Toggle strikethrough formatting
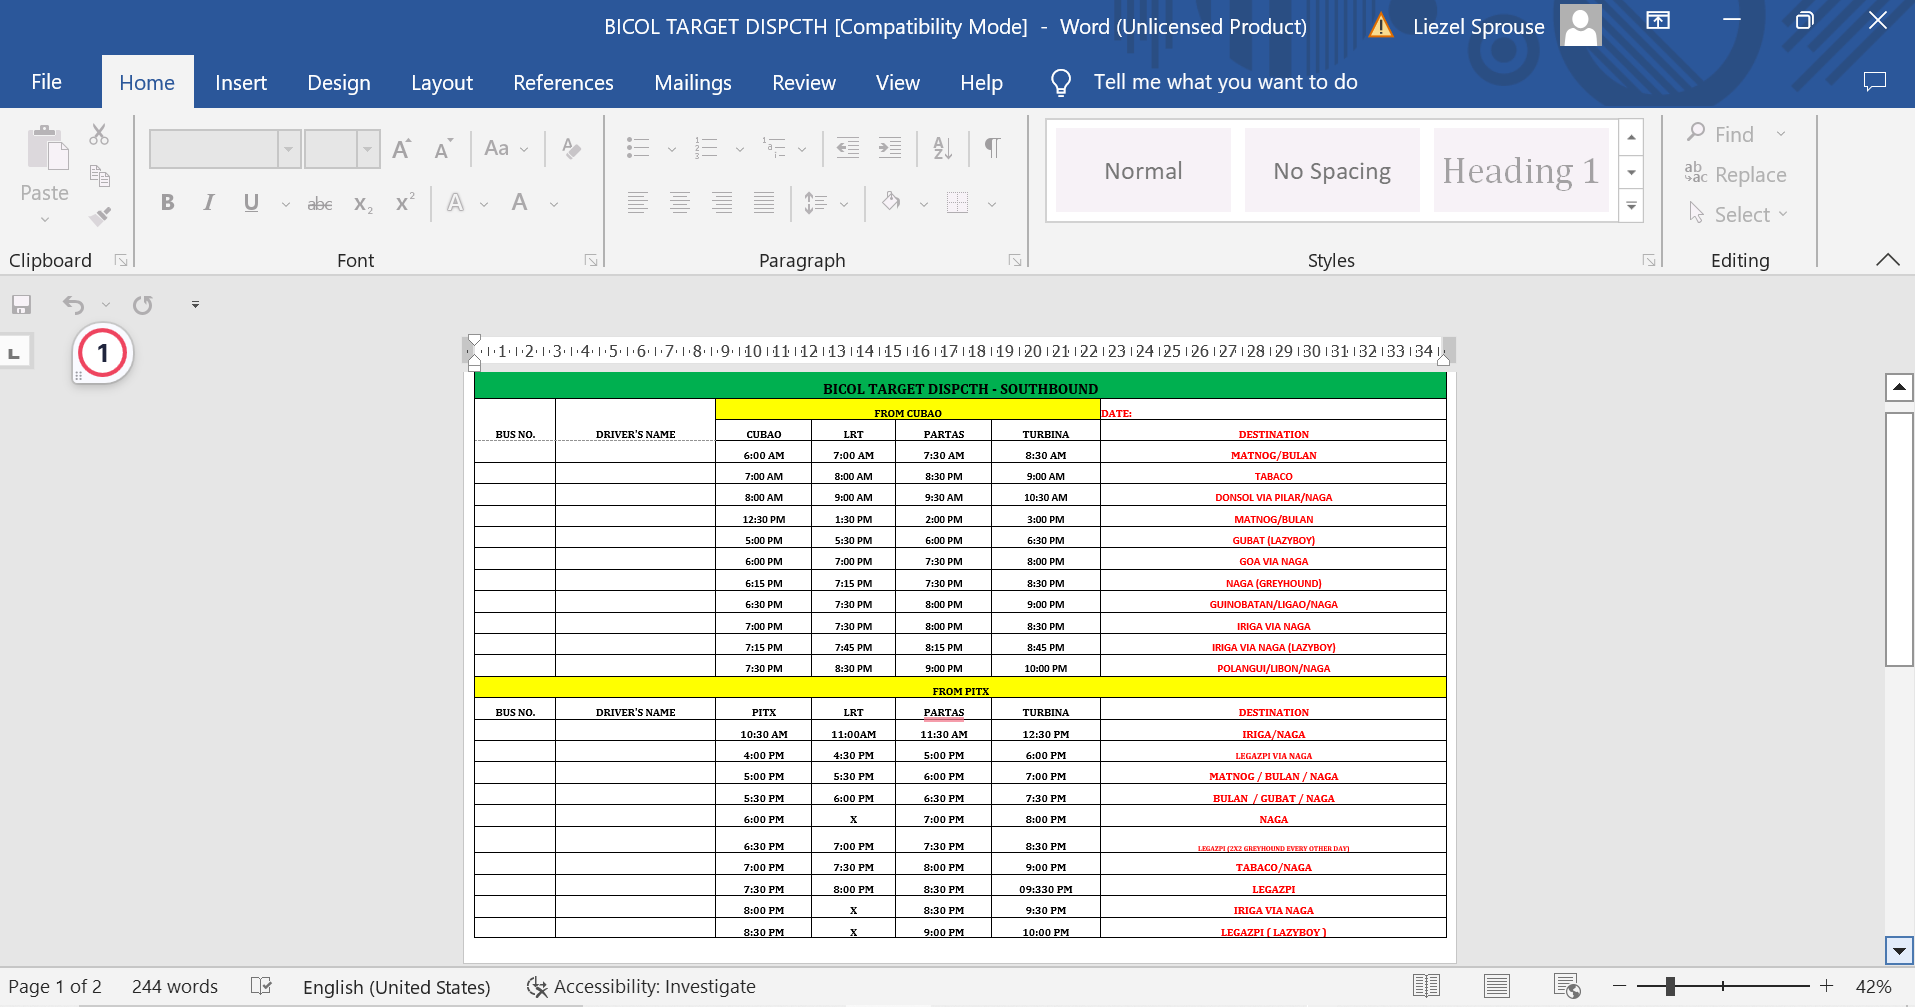This screenshot has width=1915, height=1007. tap(320, 204)
